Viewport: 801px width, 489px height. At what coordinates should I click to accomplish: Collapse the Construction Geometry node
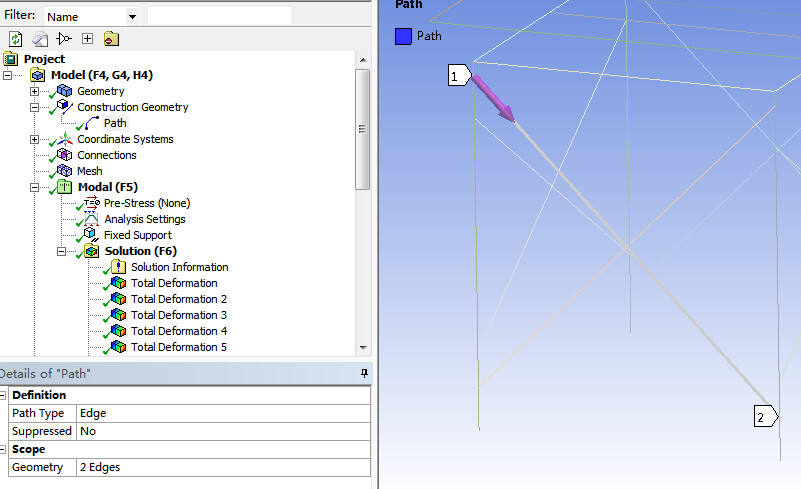pos(35,107)
